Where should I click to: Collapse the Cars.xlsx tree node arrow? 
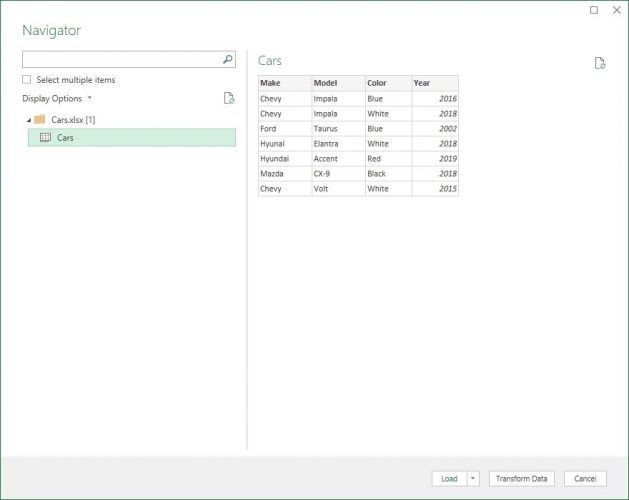(x=29, y=120)
